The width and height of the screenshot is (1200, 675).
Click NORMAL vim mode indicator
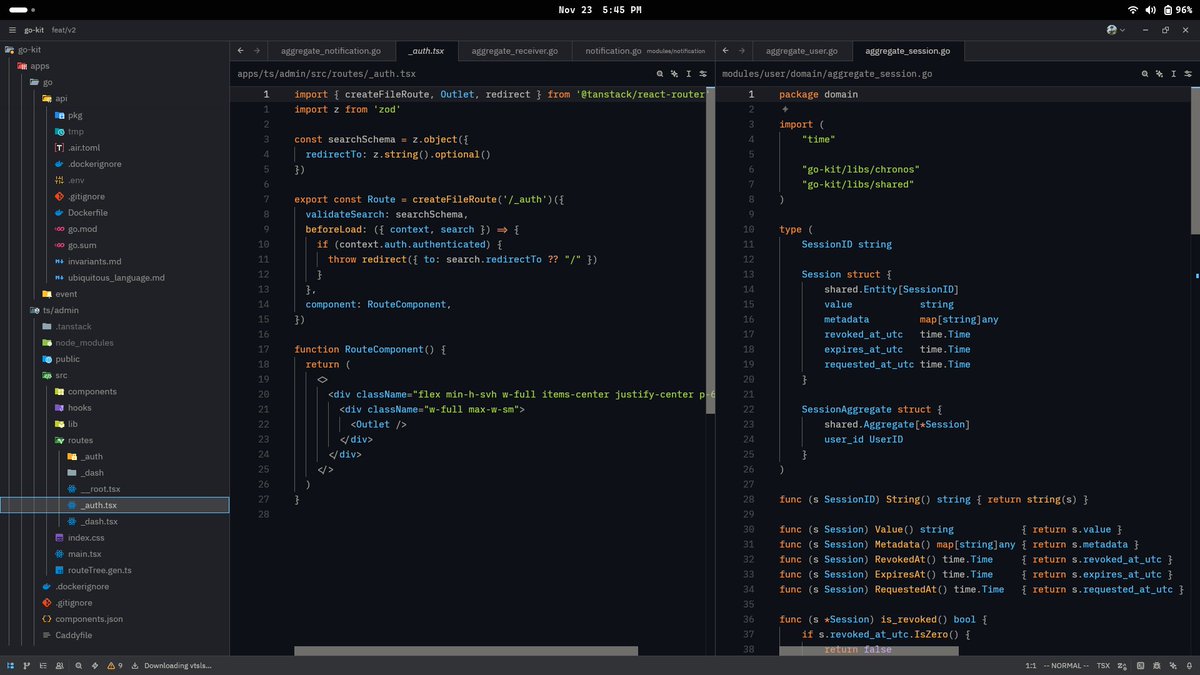[x=1066, y=665]
